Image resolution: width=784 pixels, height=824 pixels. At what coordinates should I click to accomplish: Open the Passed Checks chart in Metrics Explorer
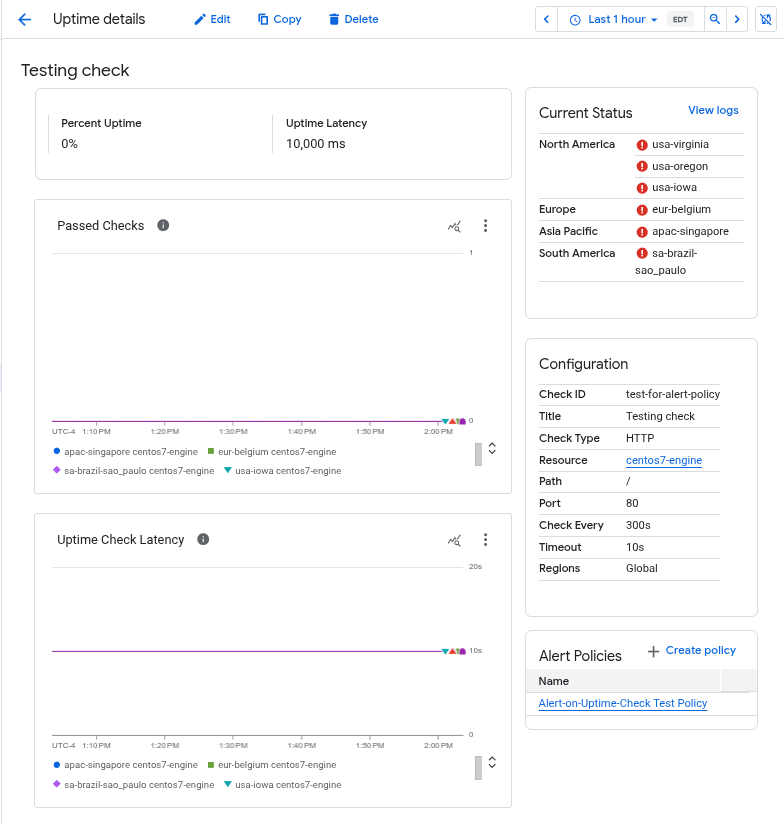(x=454, y=226)
